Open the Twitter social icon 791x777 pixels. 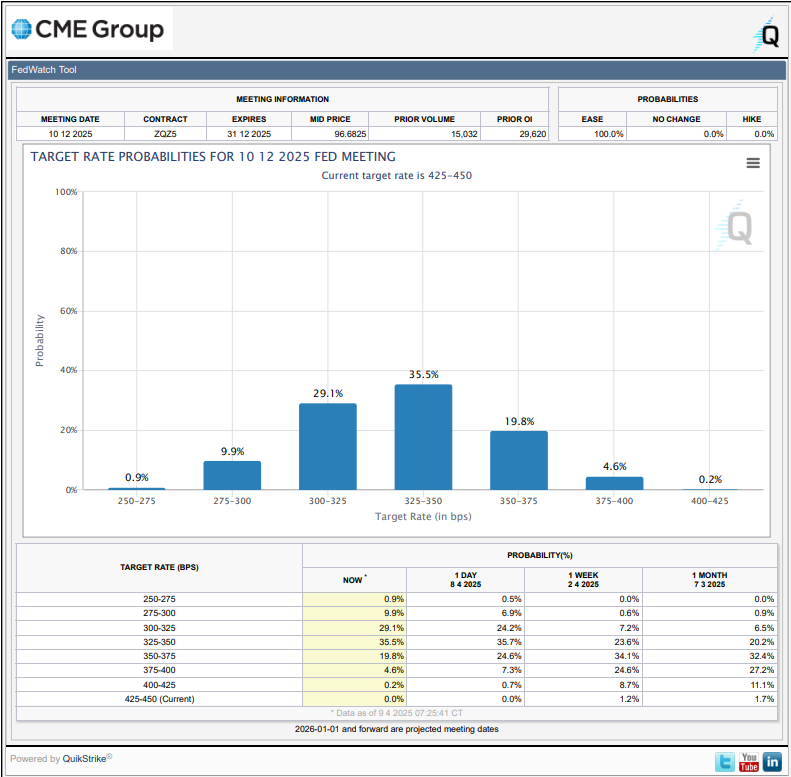(725, 762)
